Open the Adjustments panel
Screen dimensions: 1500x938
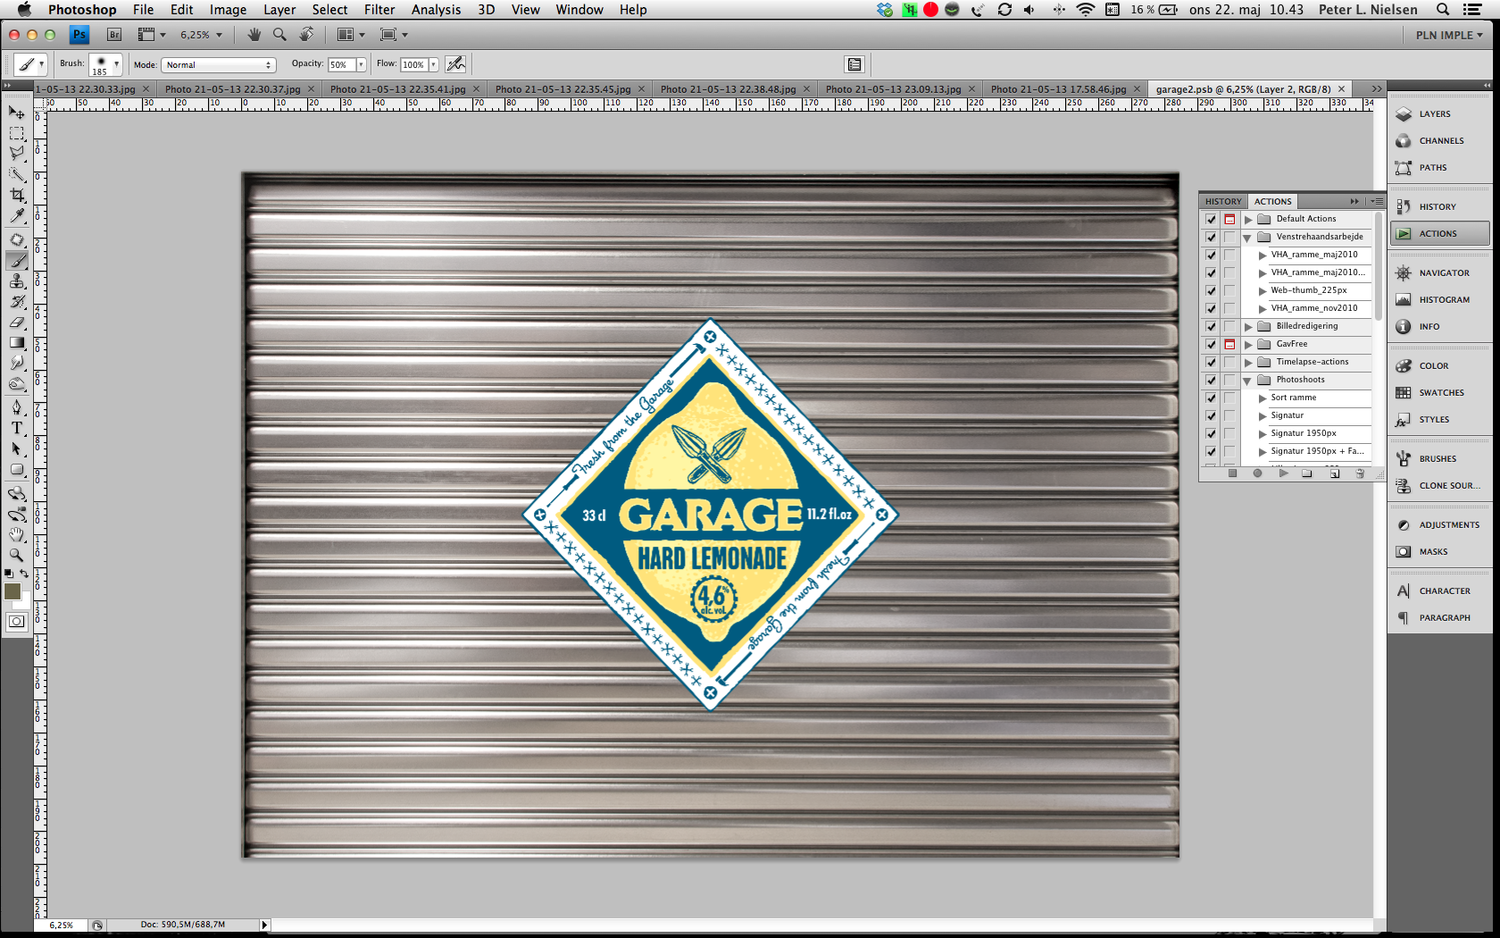pos(1440,525)
